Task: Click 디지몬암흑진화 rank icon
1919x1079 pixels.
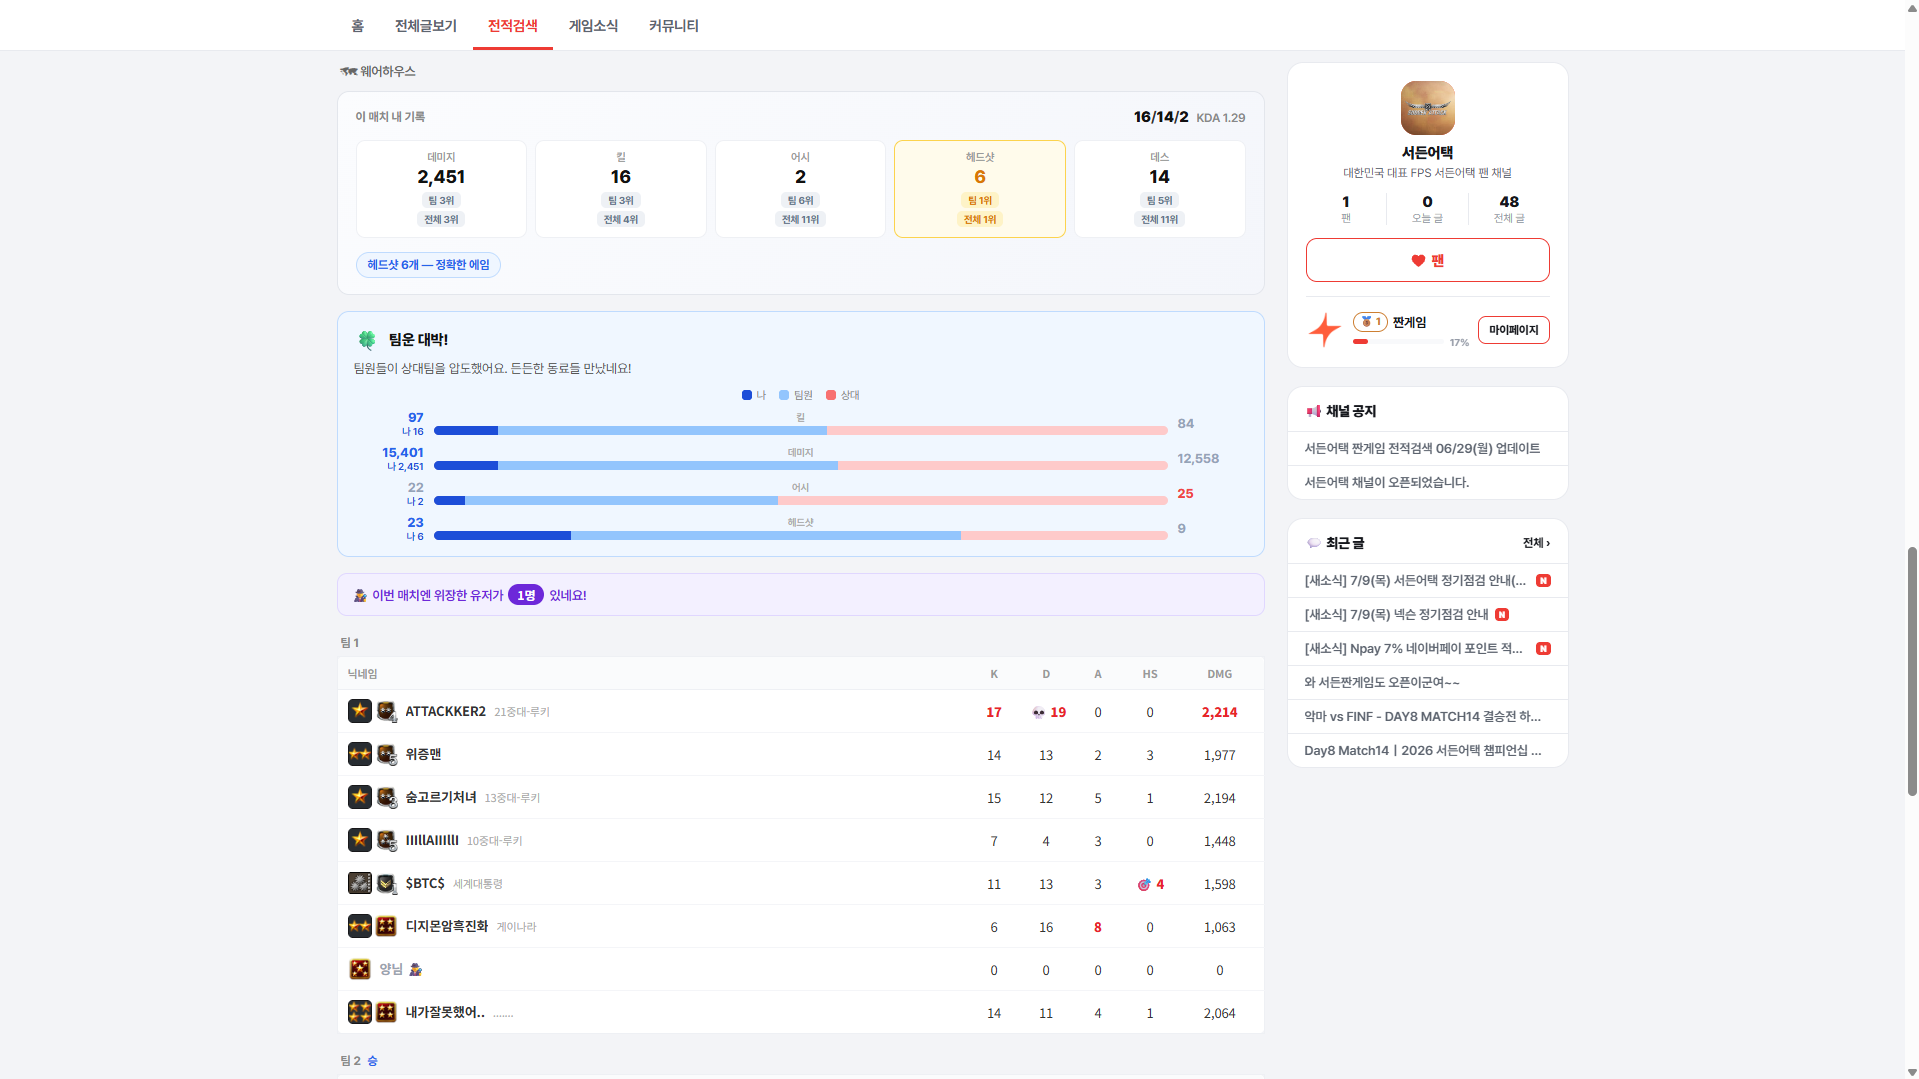Action: (360, 927)
